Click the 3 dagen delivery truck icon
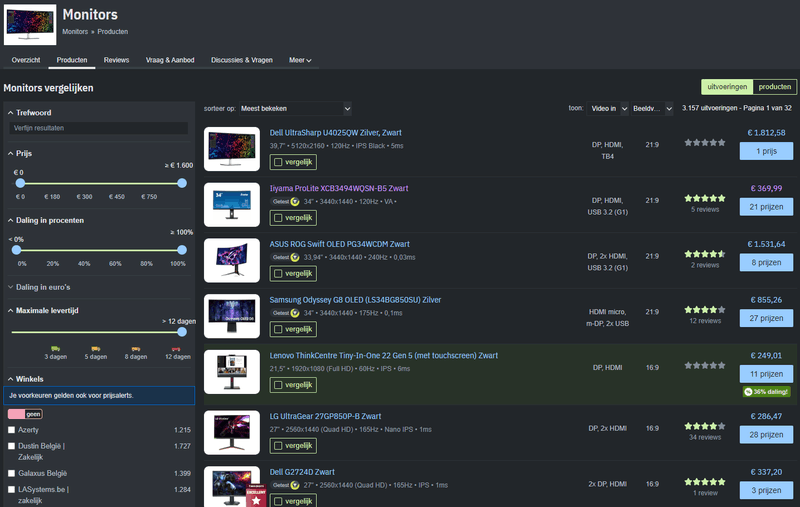This screenshot has width=800, height=507. click(56, 349)
